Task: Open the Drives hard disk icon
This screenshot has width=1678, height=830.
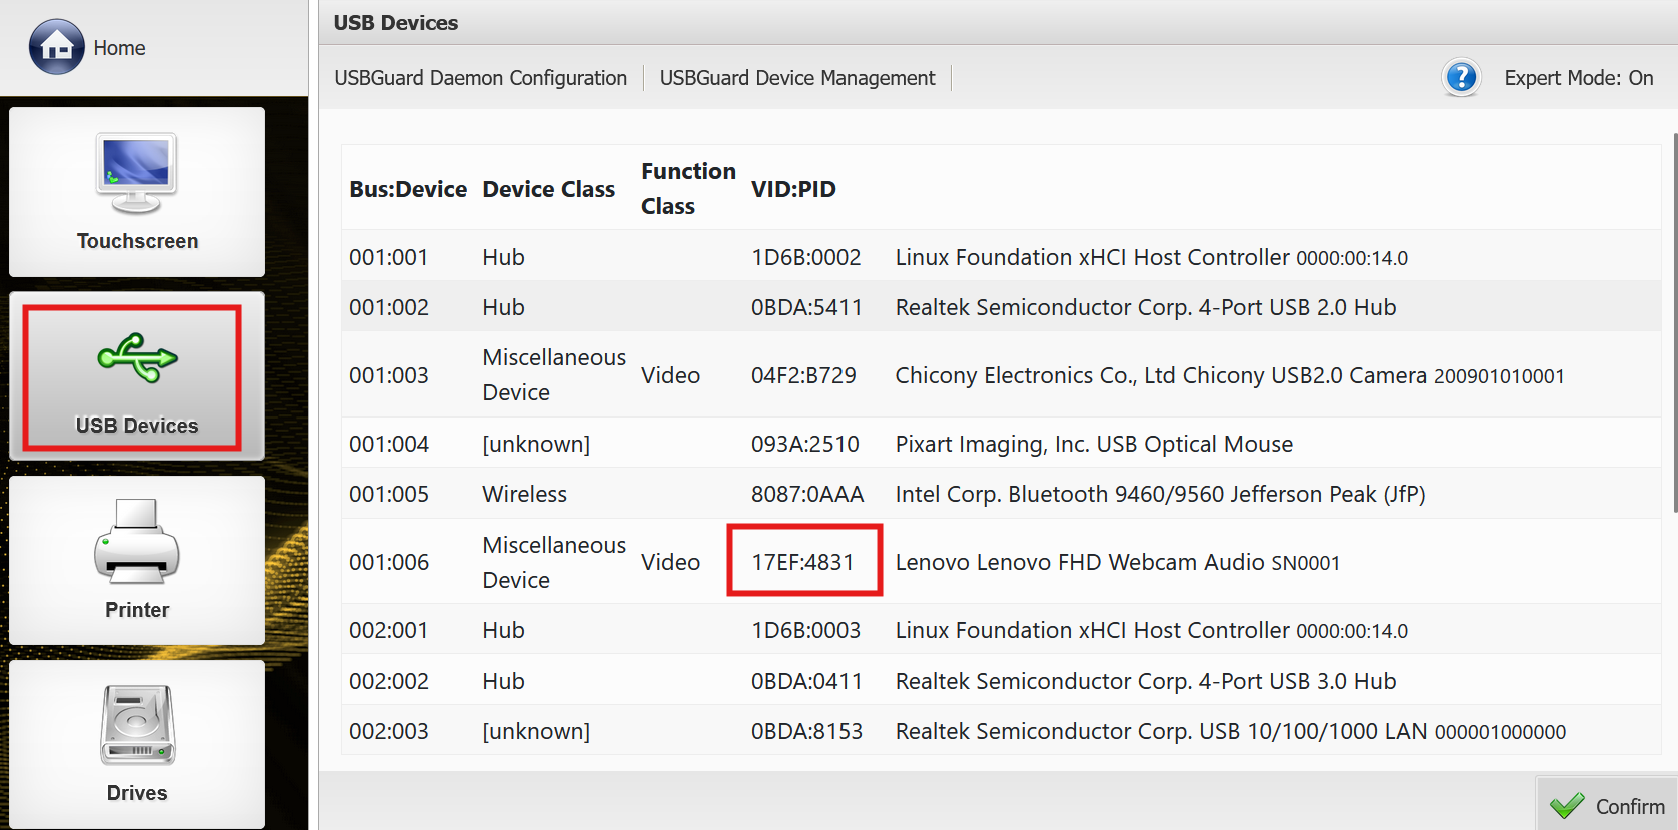Action: point(137,725)
